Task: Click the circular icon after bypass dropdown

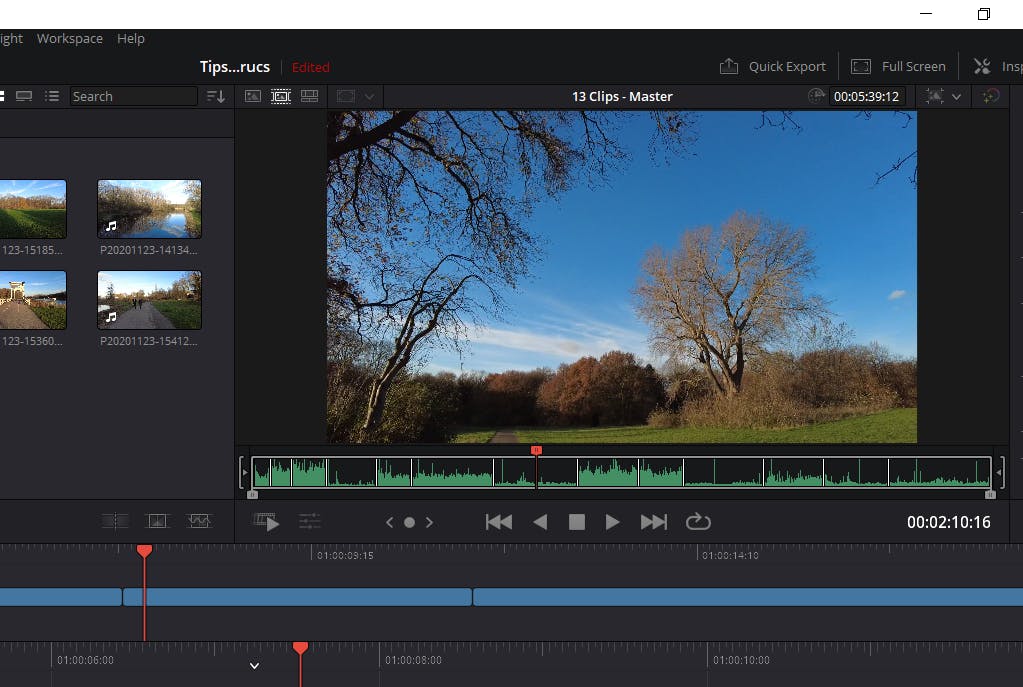Action: pyautogui.click(x=990, y=97)
